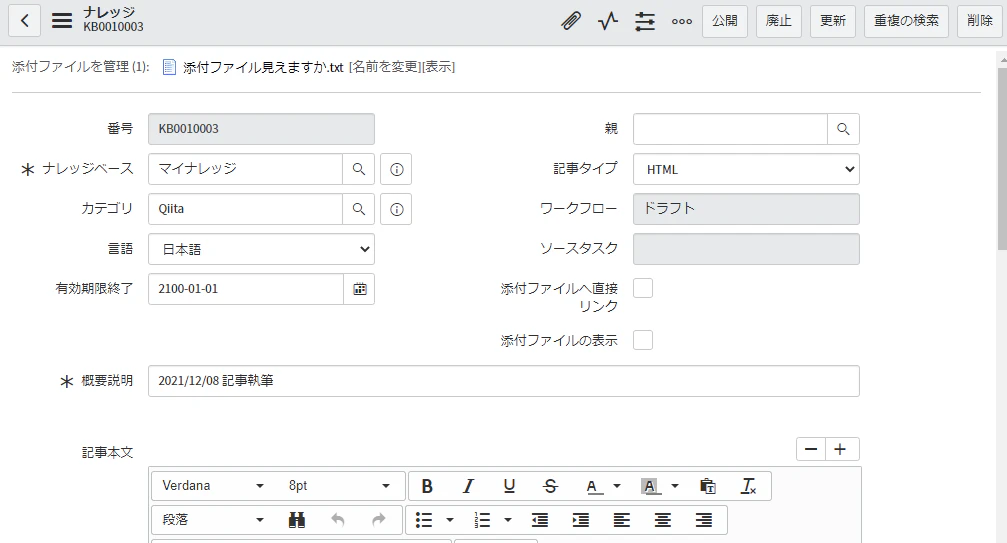This screenshot has width=1007, height=543.
Task: Open the 記事タイプ HTML dropdown
Action: 746,169
